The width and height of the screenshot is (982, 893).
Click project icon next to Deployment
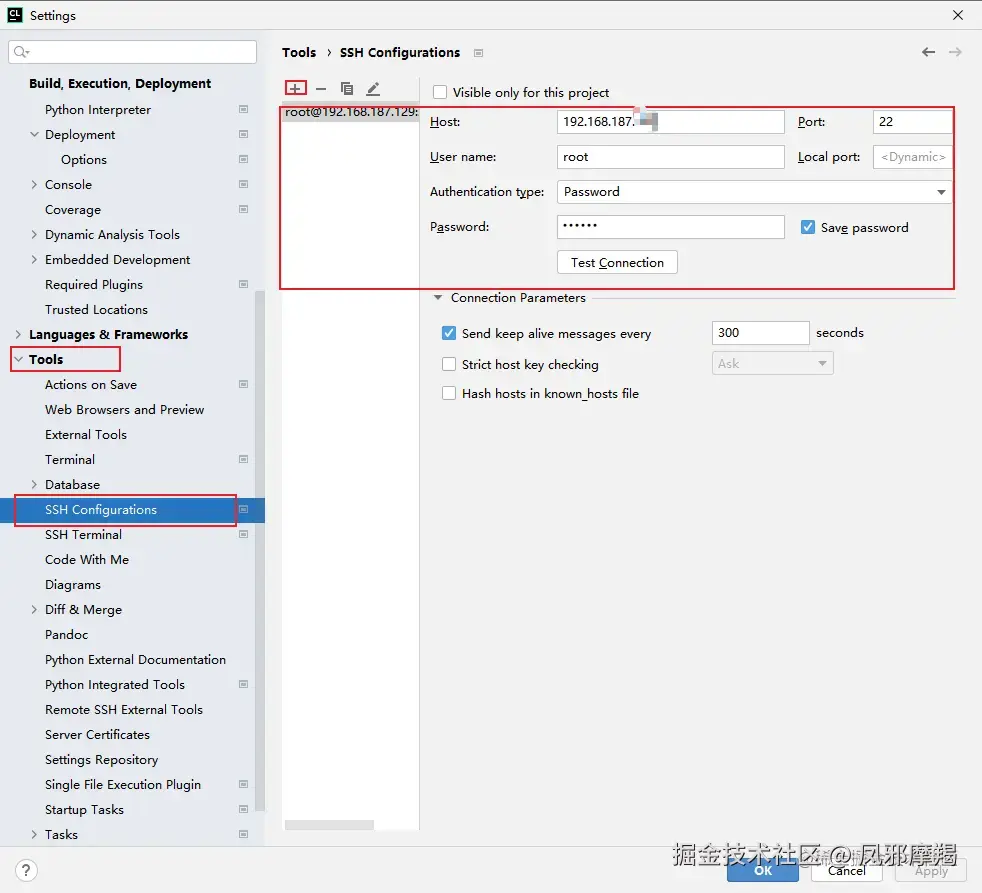(x=244, y=134)
